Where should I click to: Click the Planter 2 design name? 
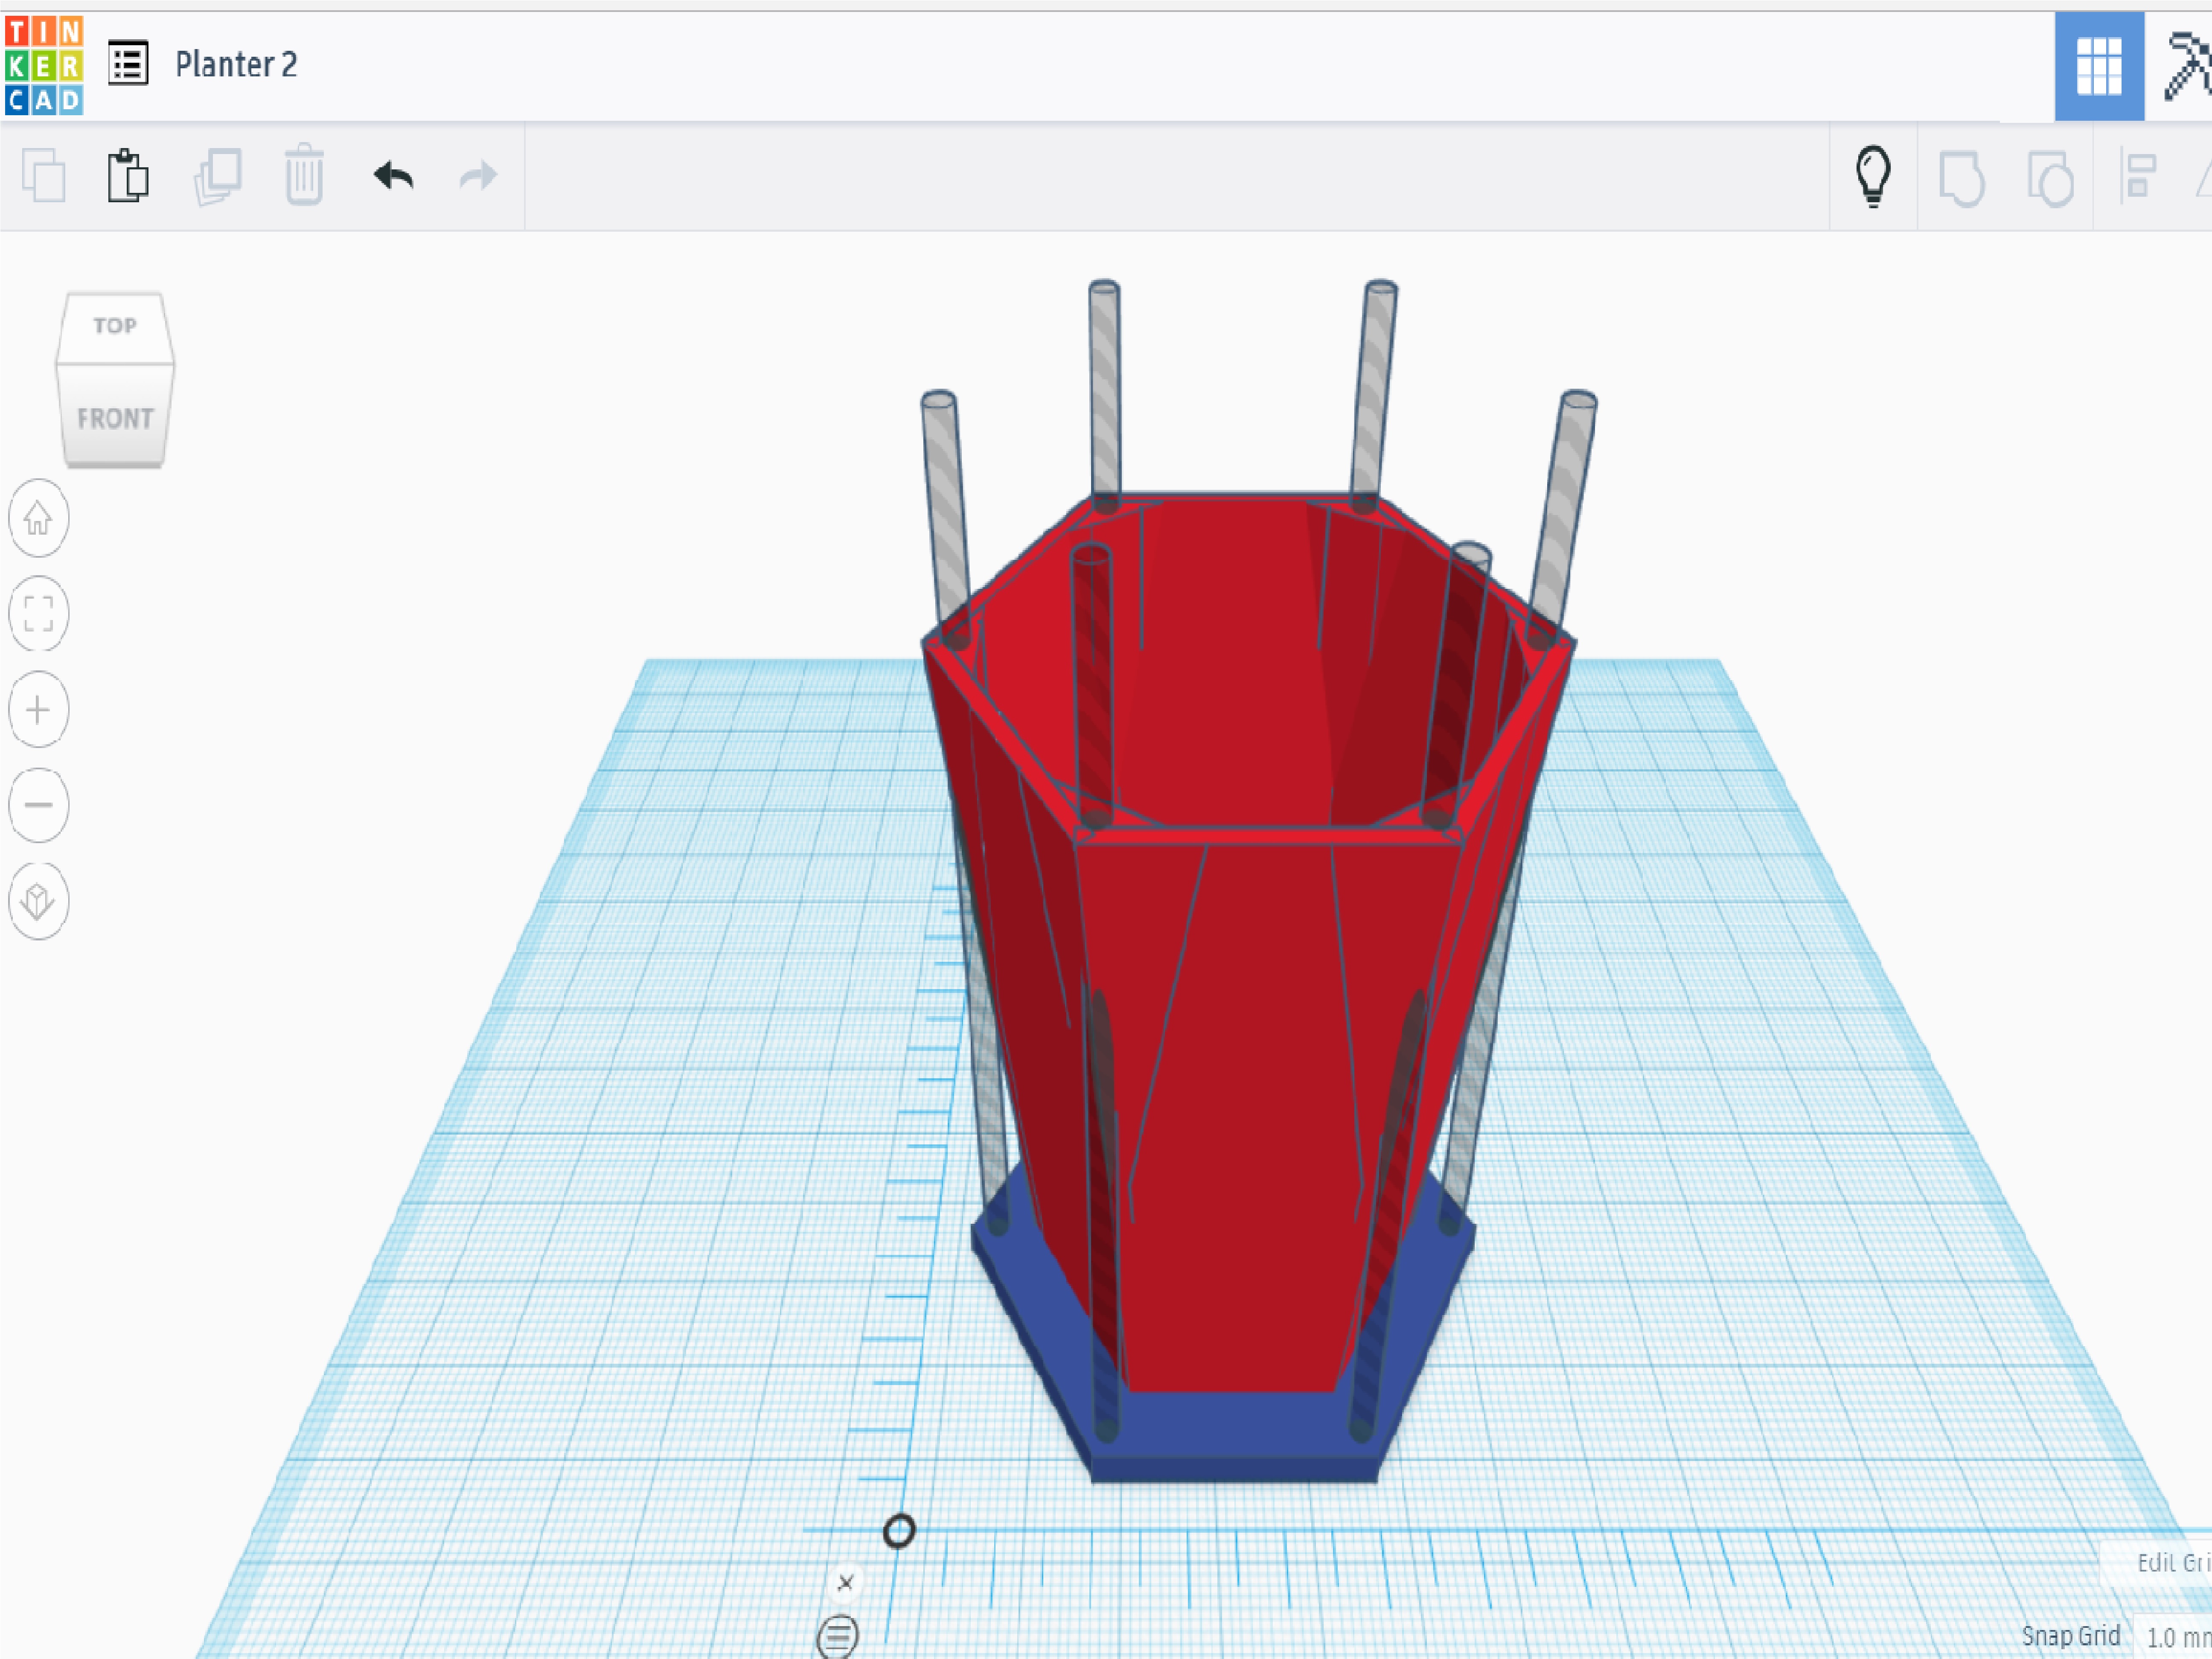click(236, 65)
